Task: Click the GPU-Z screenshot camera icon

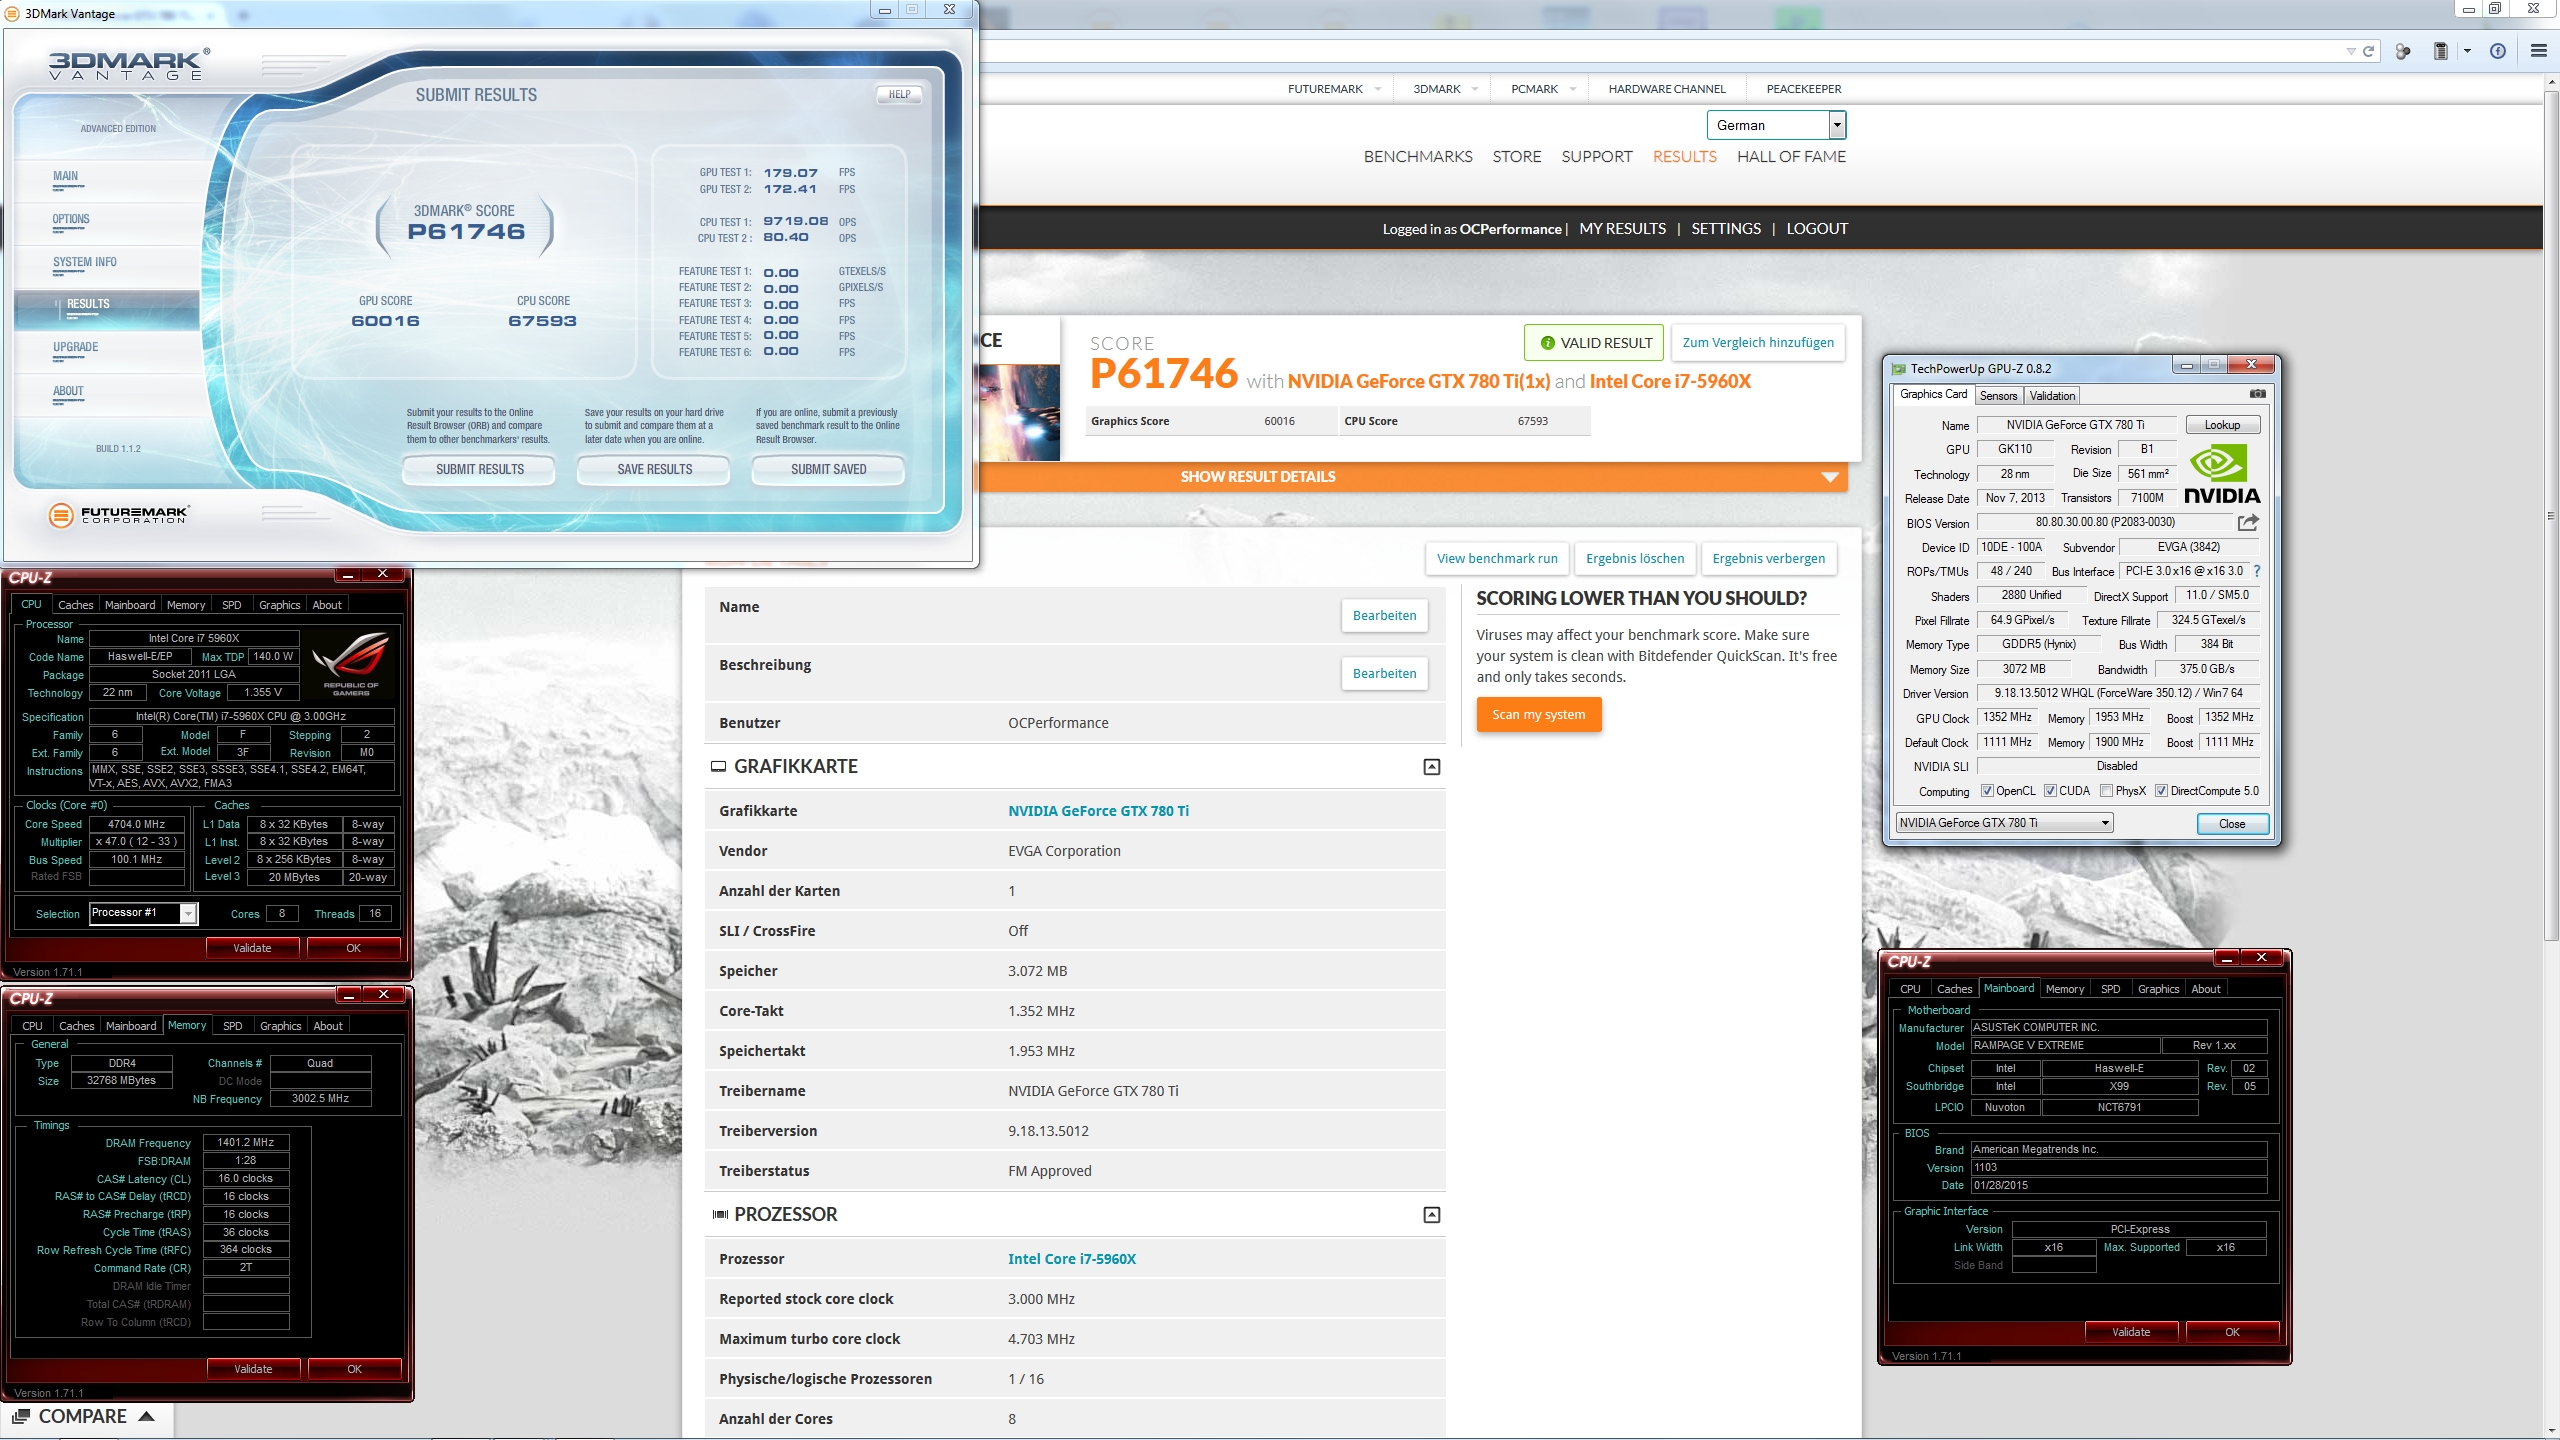Action: (x=2257, y=394)
